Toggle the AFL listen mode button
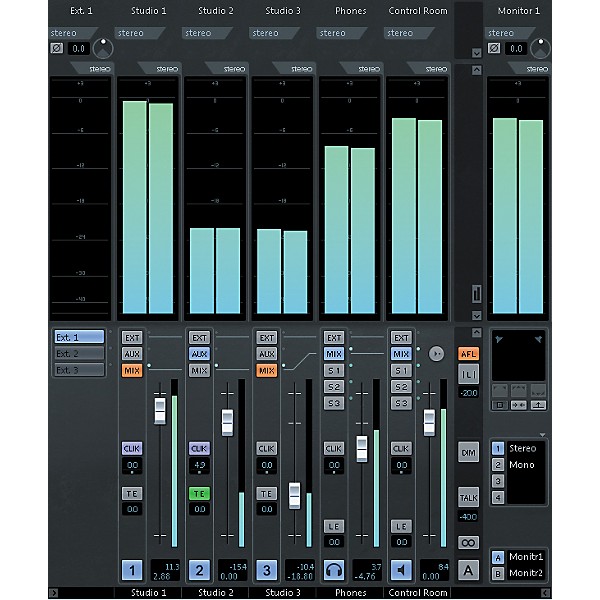This screenshot has height=600, width=600. (x=469, y=354)
